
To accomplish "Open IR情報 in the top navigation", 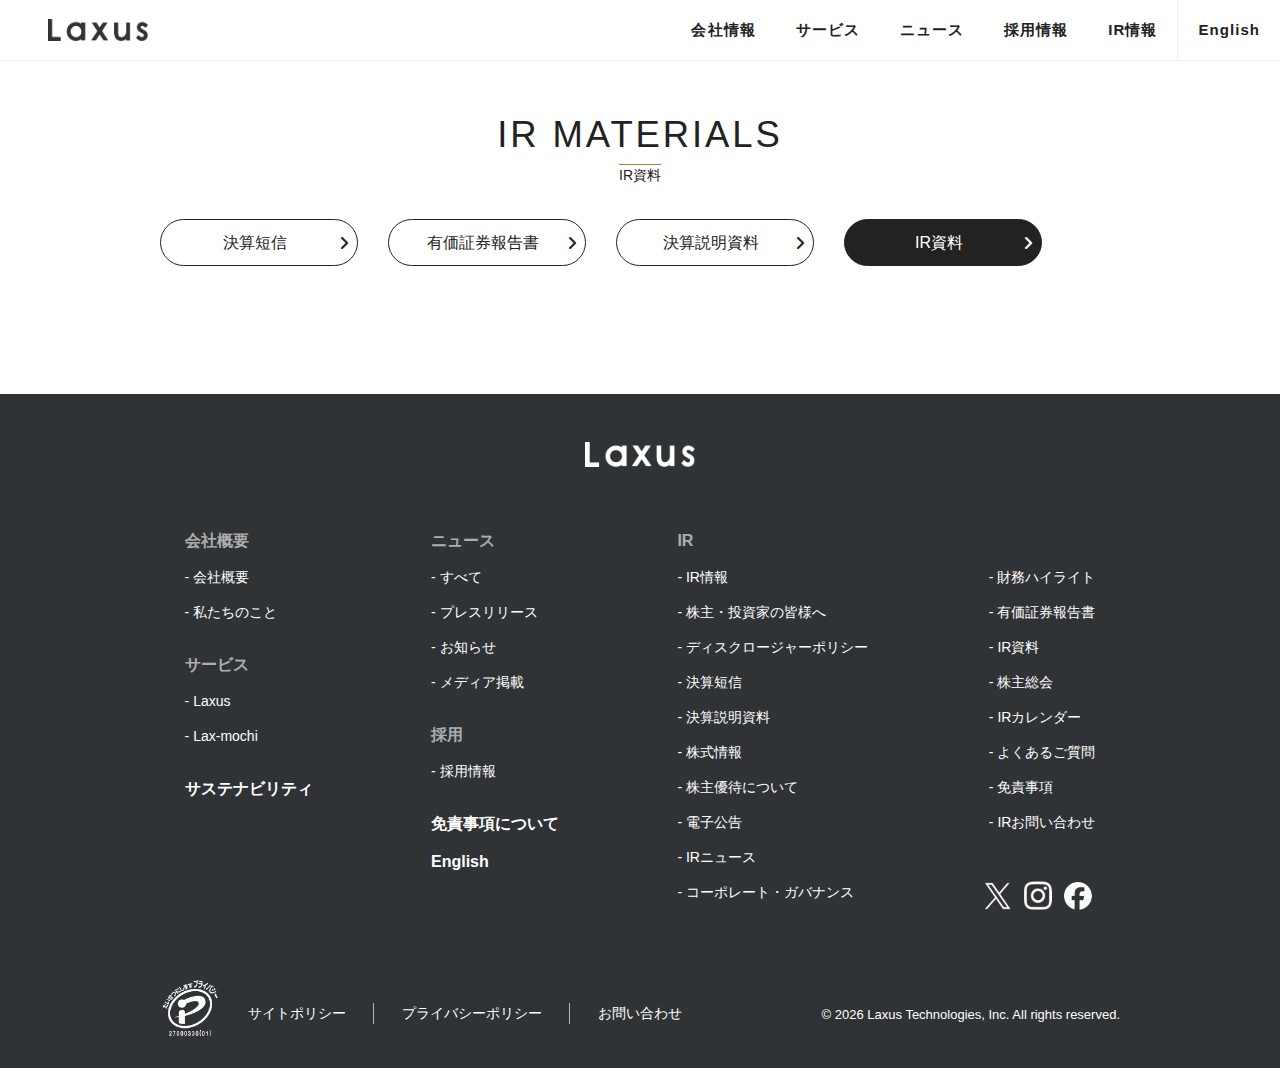I will [1132, 30].
